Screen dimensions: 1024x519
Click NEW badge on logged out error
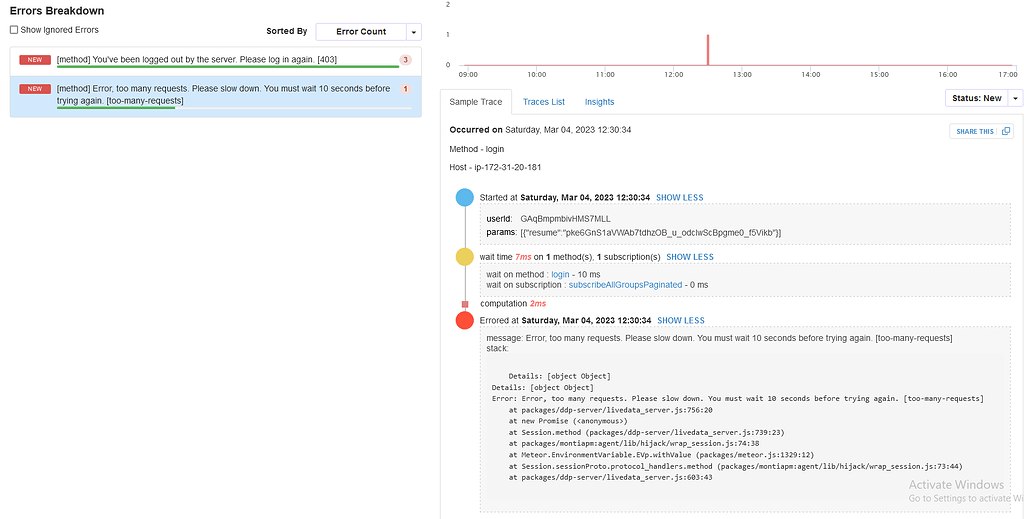[35, 60]
